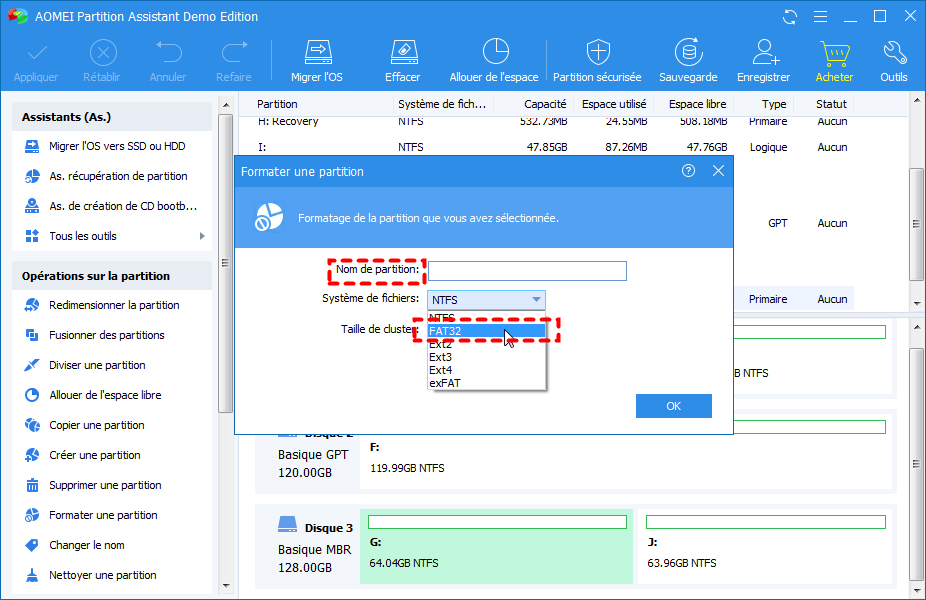Sort by the Type column header

click(774, 104)
